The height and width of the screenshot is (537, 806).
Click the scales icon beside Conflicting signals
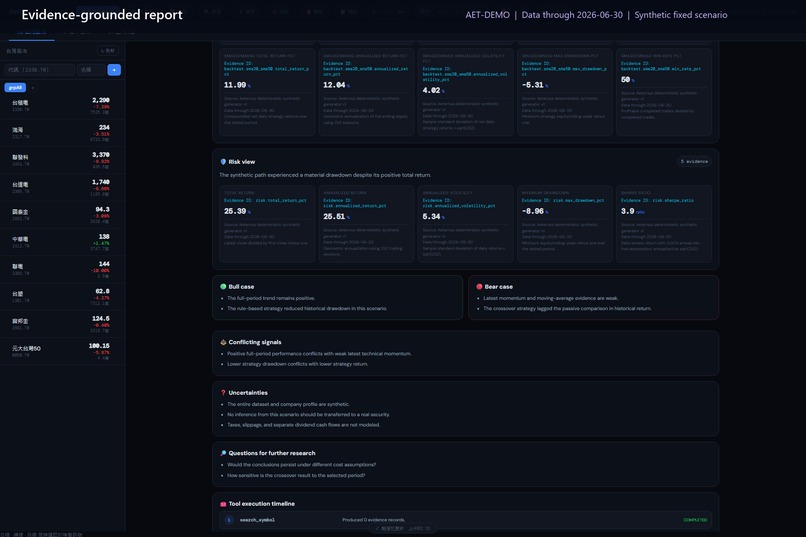pos(223,342)
